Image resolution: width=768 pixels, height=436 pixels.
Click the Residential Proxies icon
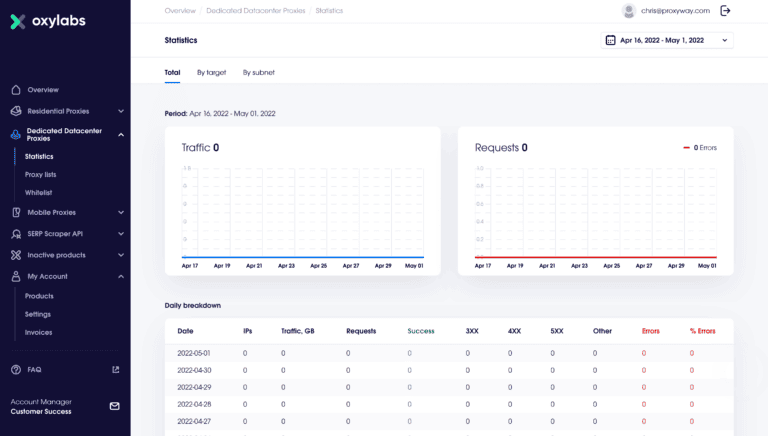click(16, 111)
